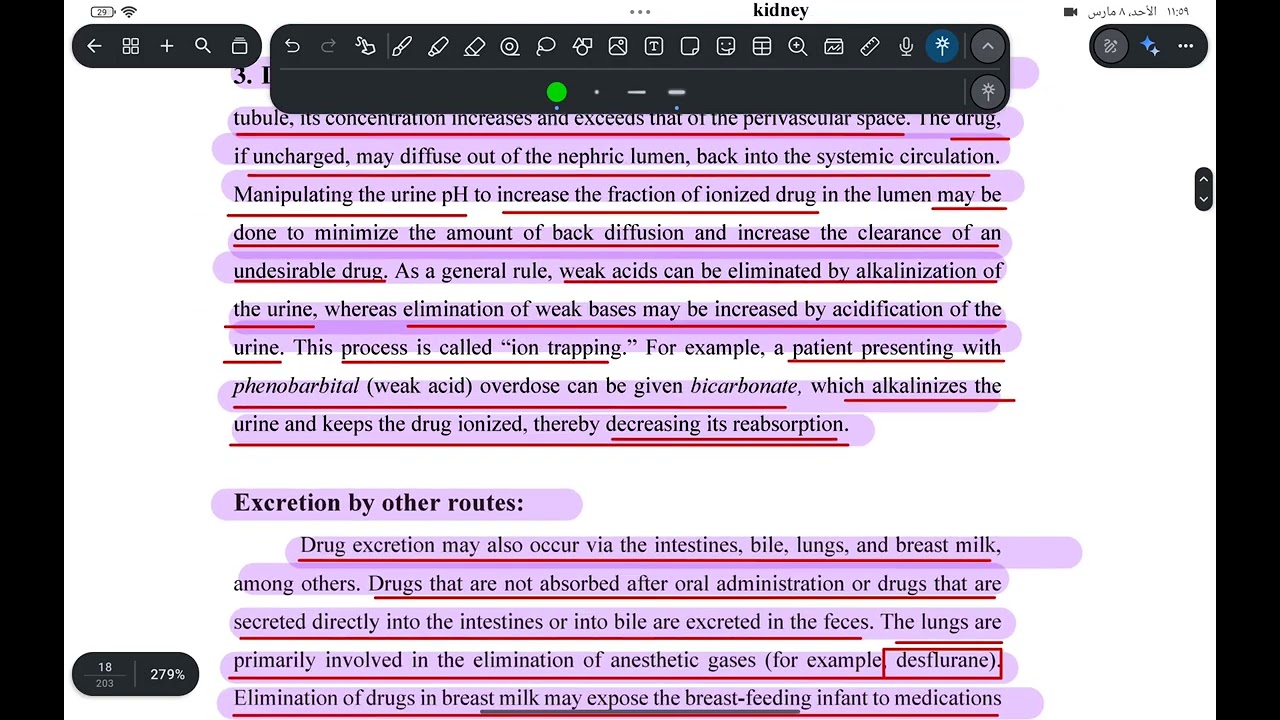Screen dimensions: 1280x720
Task: Insert an image
Action: pos(618,46)
